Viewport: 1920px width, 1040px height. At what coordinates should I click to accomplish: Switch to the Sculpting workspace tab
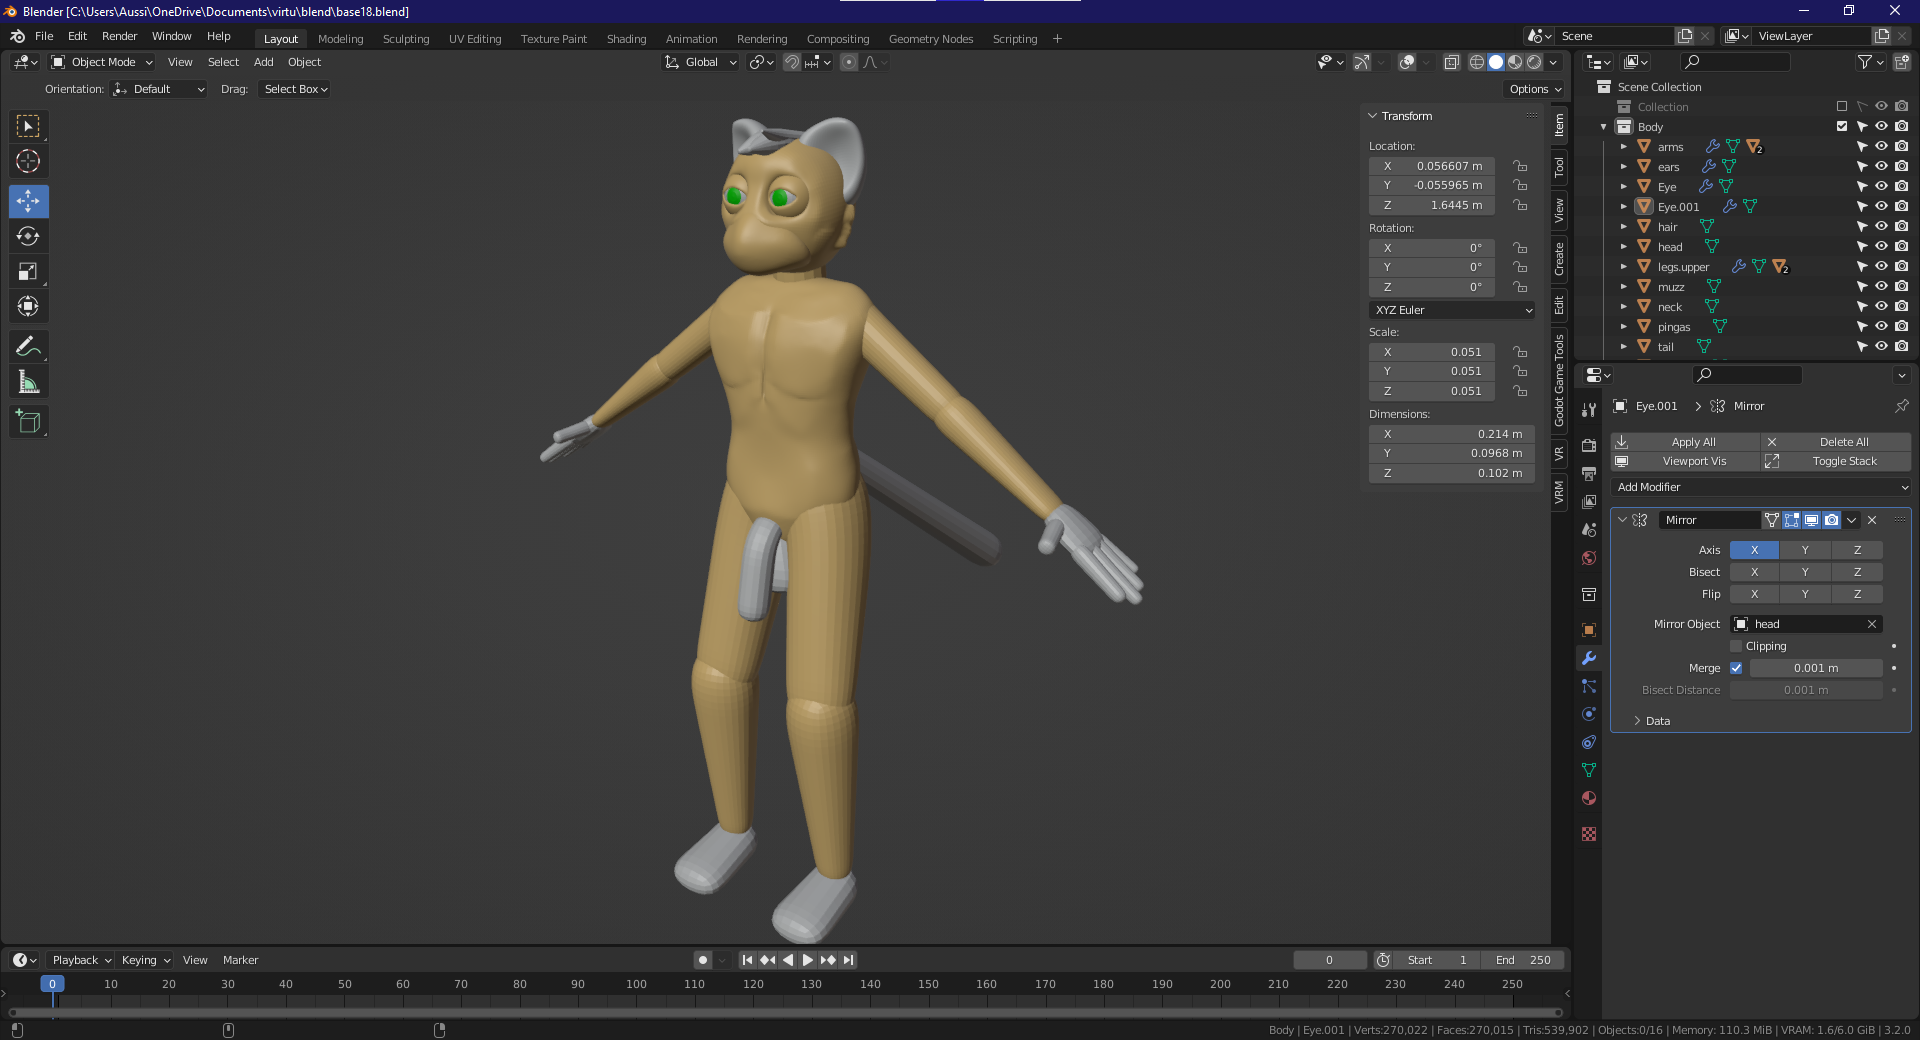[x=406, y=39]
